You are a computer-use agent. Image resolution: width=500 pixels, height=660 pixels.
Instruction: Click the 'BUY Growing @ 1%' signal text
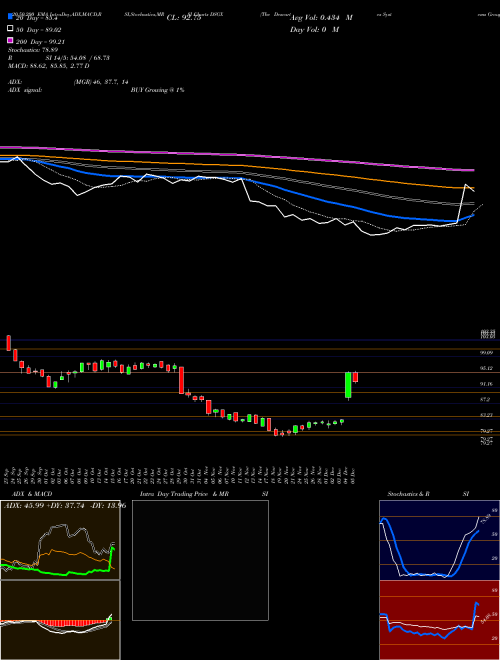pyautogui.click(x=157, y=90)
